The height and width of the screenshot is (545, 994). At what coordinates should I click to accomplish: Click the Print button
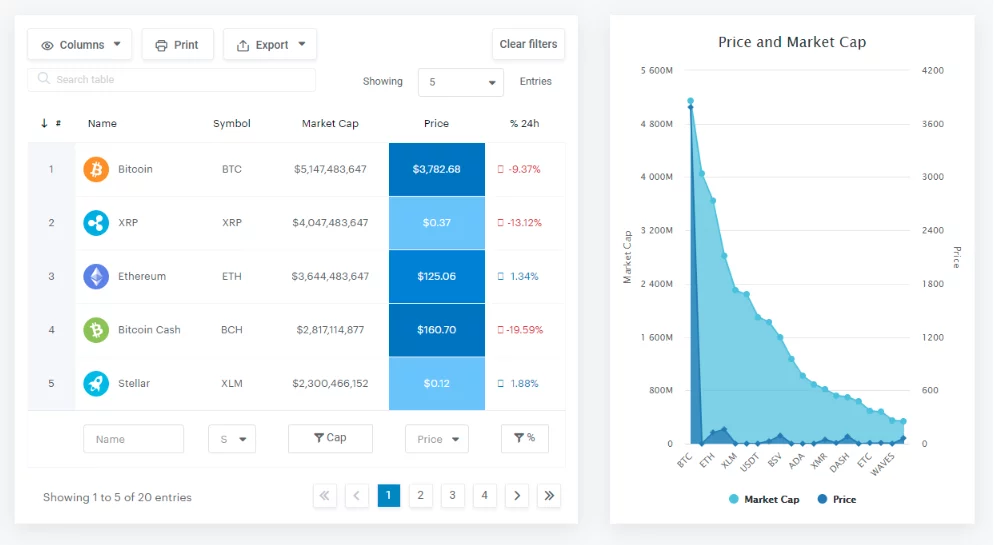pos(177,45)
